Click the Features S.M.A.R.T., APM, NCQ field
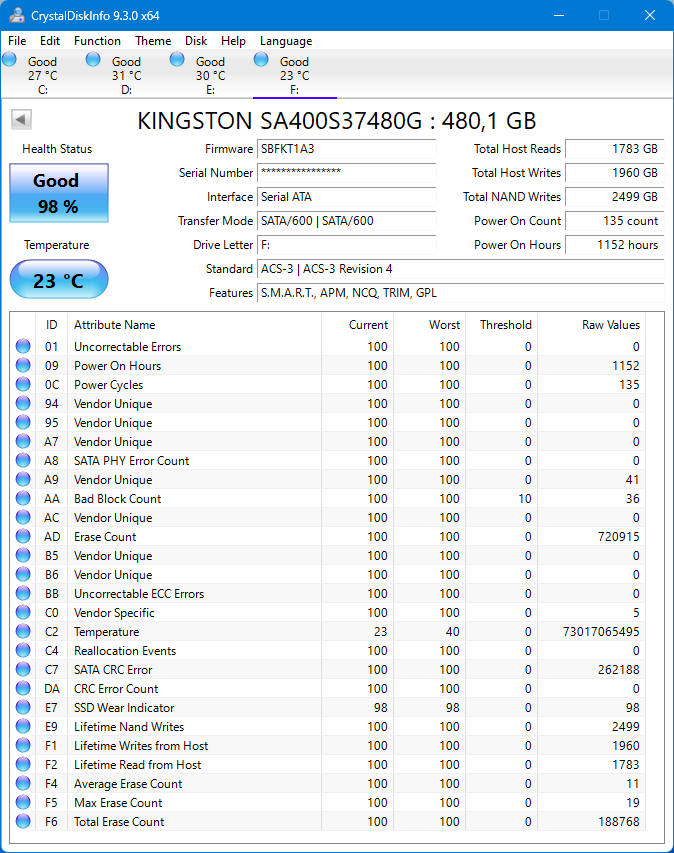The width and height of the screenshot is (674, 853). tap(460, 293)
